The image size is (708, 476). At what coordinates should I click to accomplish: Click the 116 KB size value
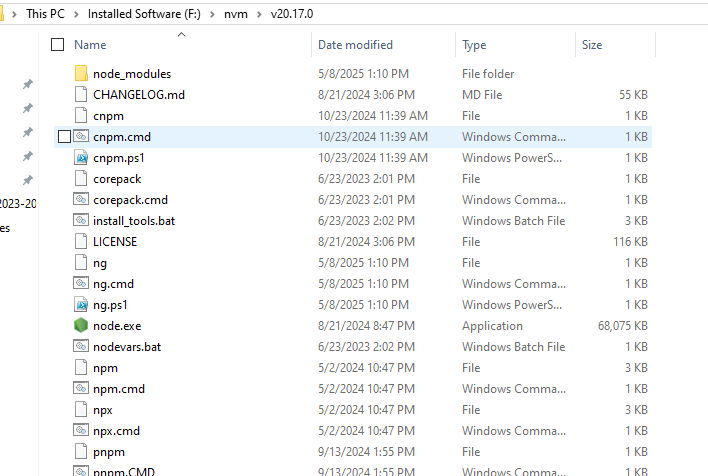[x=630, y=242]
